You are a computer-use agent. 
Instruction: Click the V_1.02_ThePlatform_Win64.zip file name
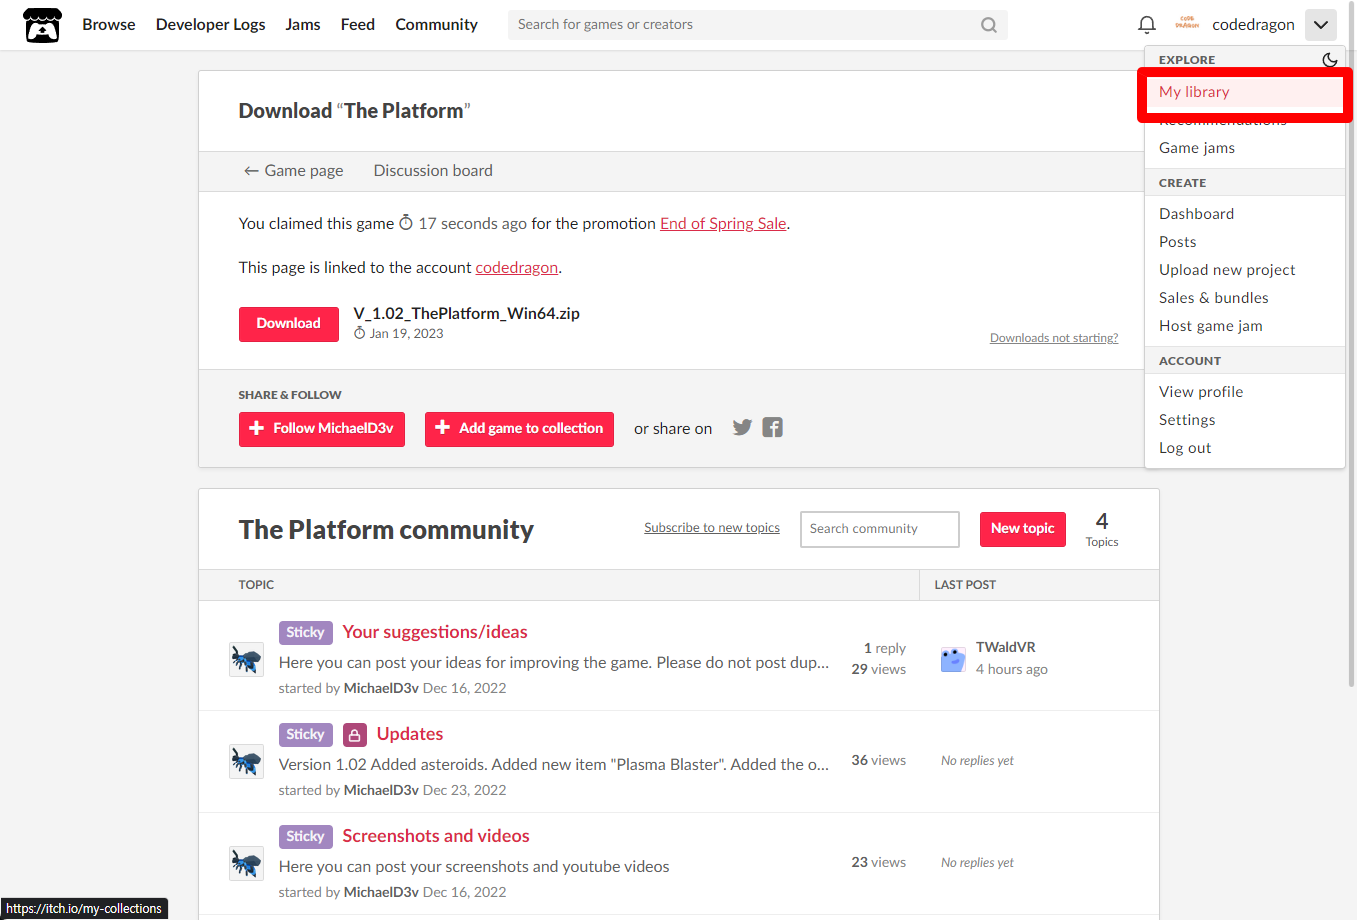pyautogui.click(x=467, y=314)
